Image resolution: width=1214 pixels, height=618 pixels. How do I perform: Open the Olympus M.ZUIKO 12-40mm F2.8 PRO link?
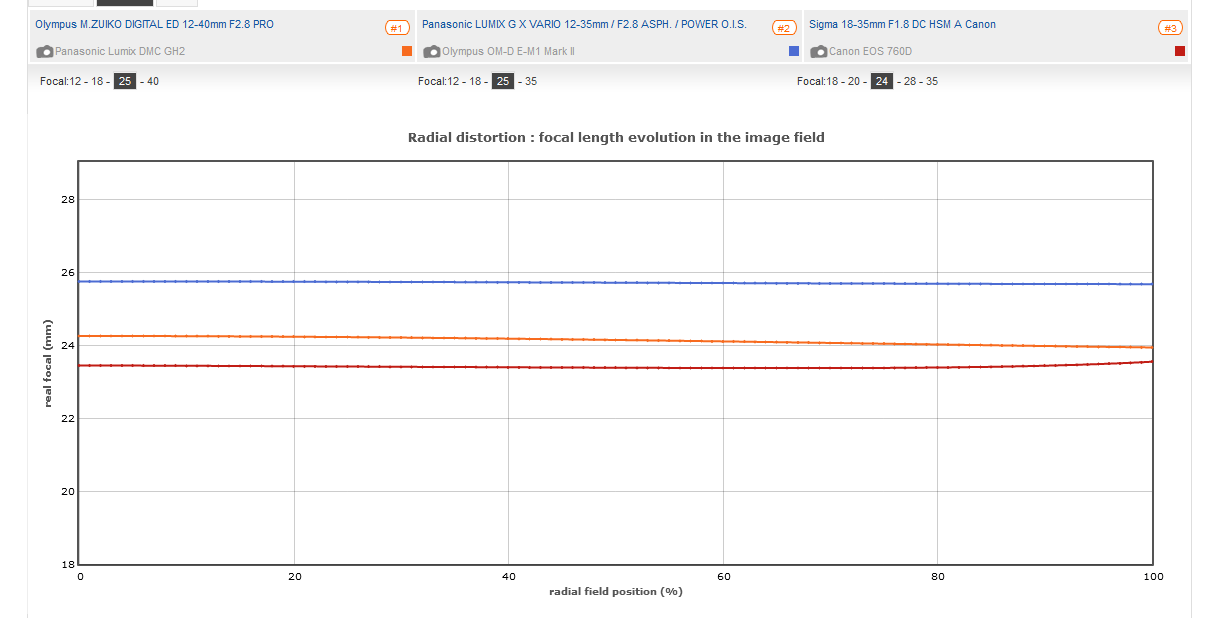coord(154,24)
